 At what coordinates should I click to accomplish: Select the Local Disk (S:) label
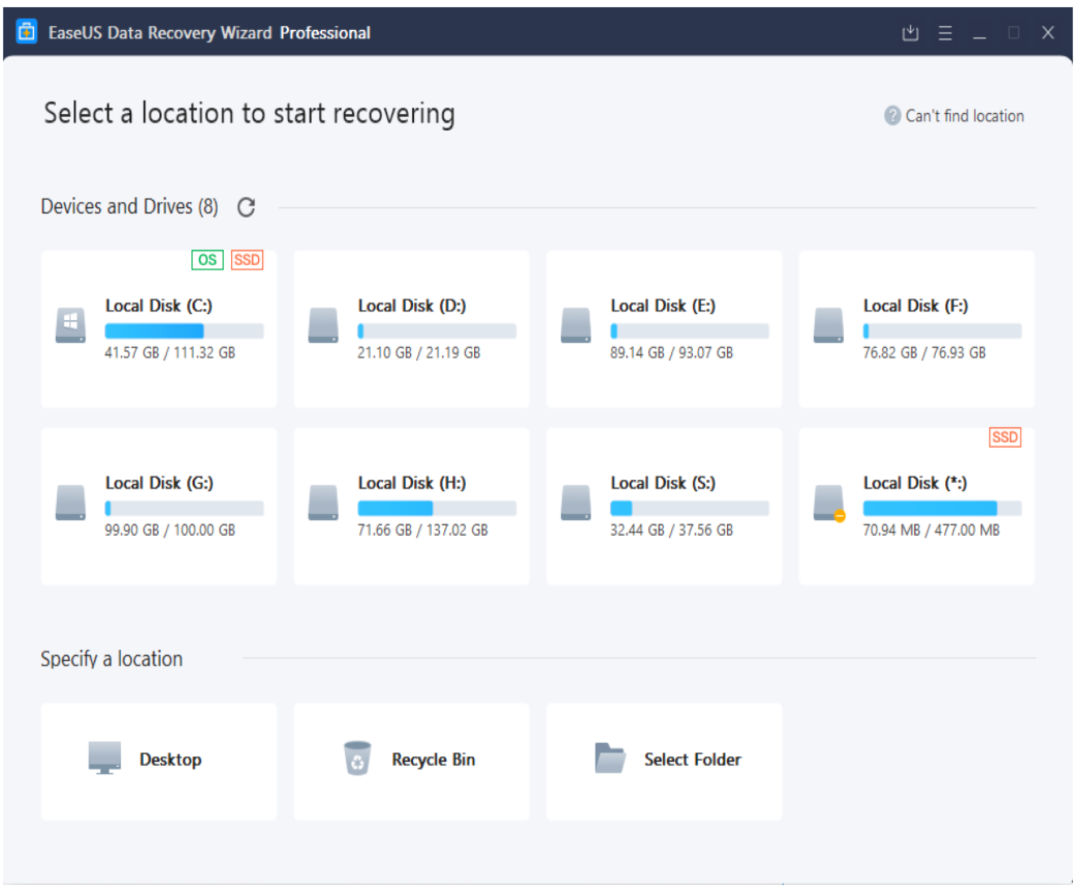tap(663, 483)
